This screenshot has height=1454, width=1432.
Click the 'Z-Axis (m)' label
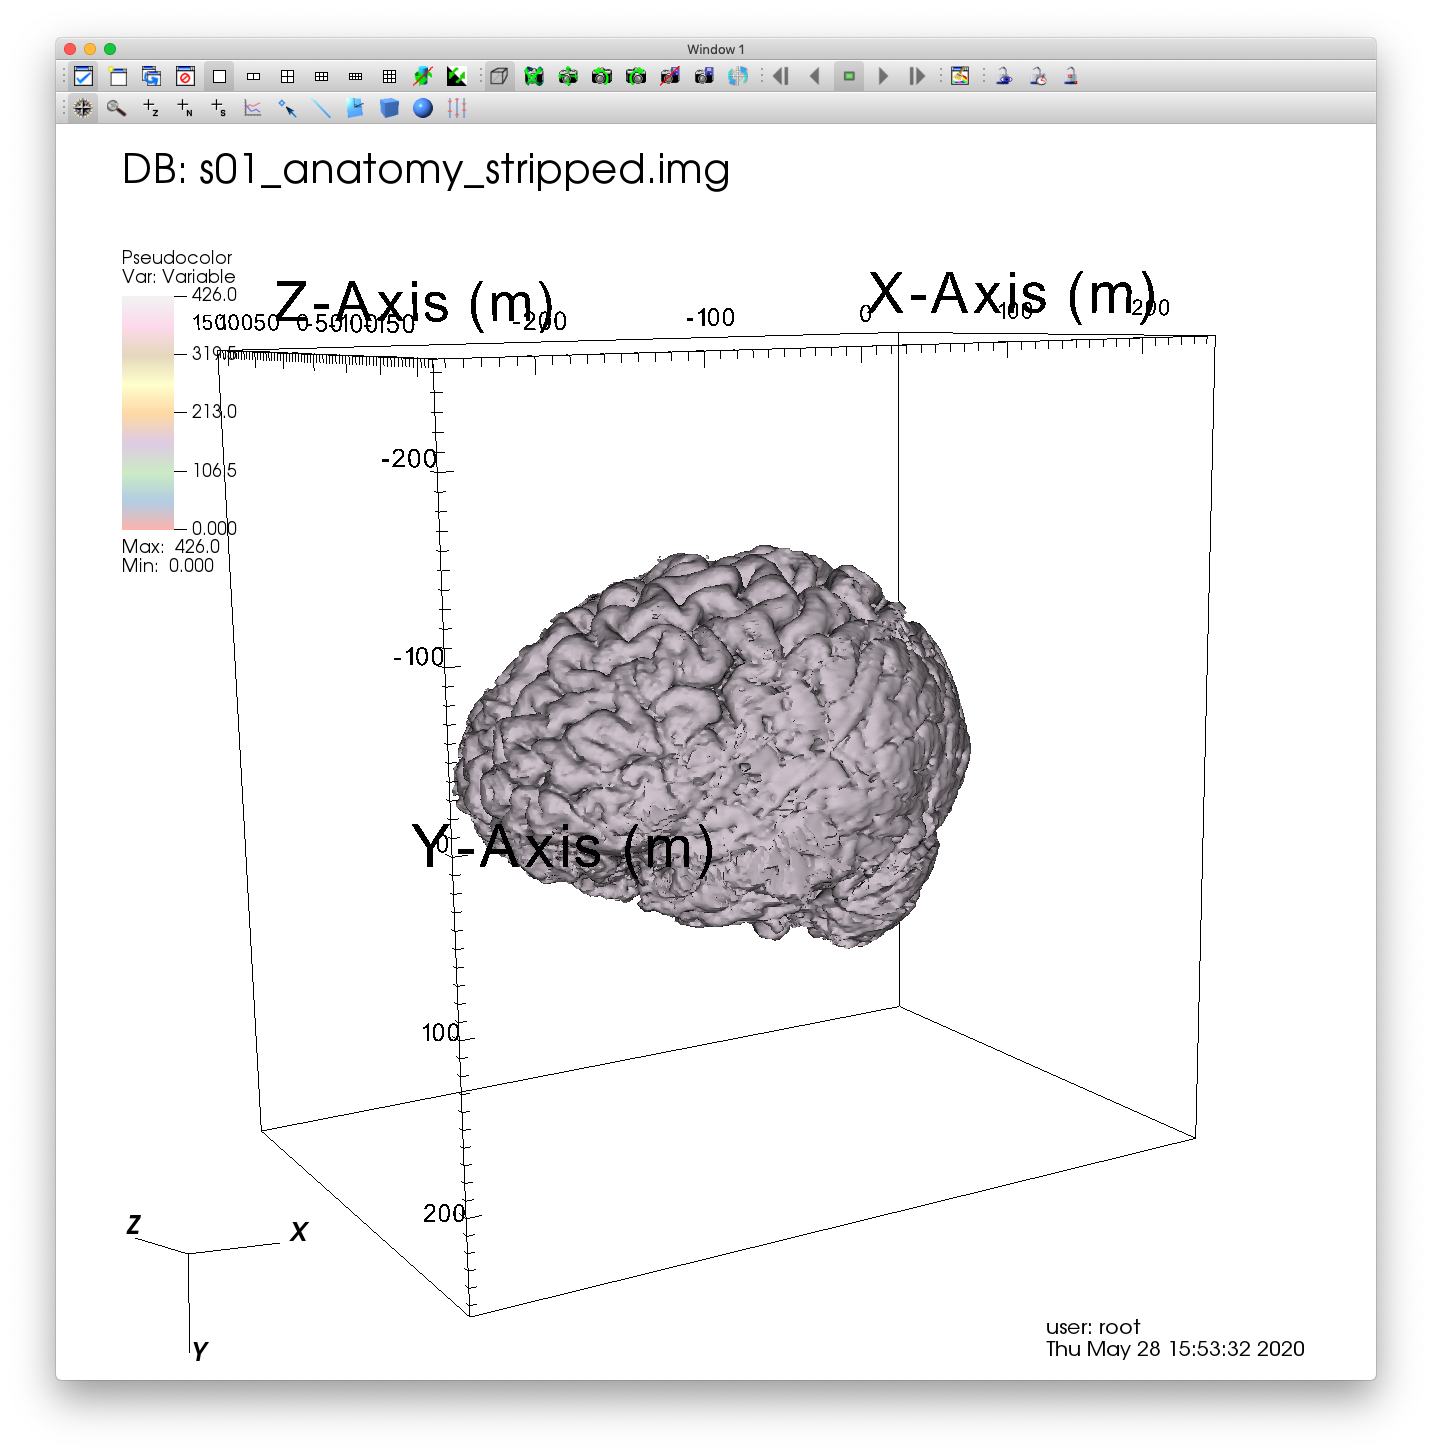(x=414, y=302)
